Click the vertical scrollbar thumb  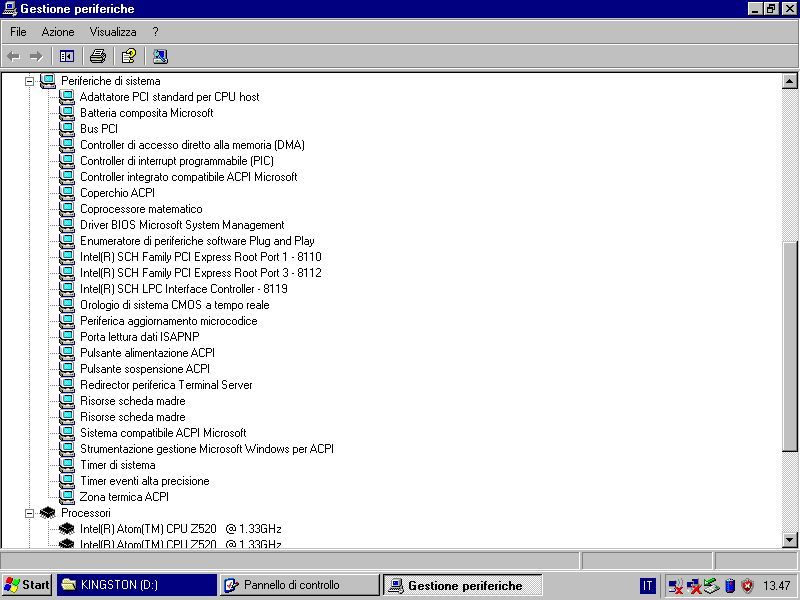click(789, 346)
